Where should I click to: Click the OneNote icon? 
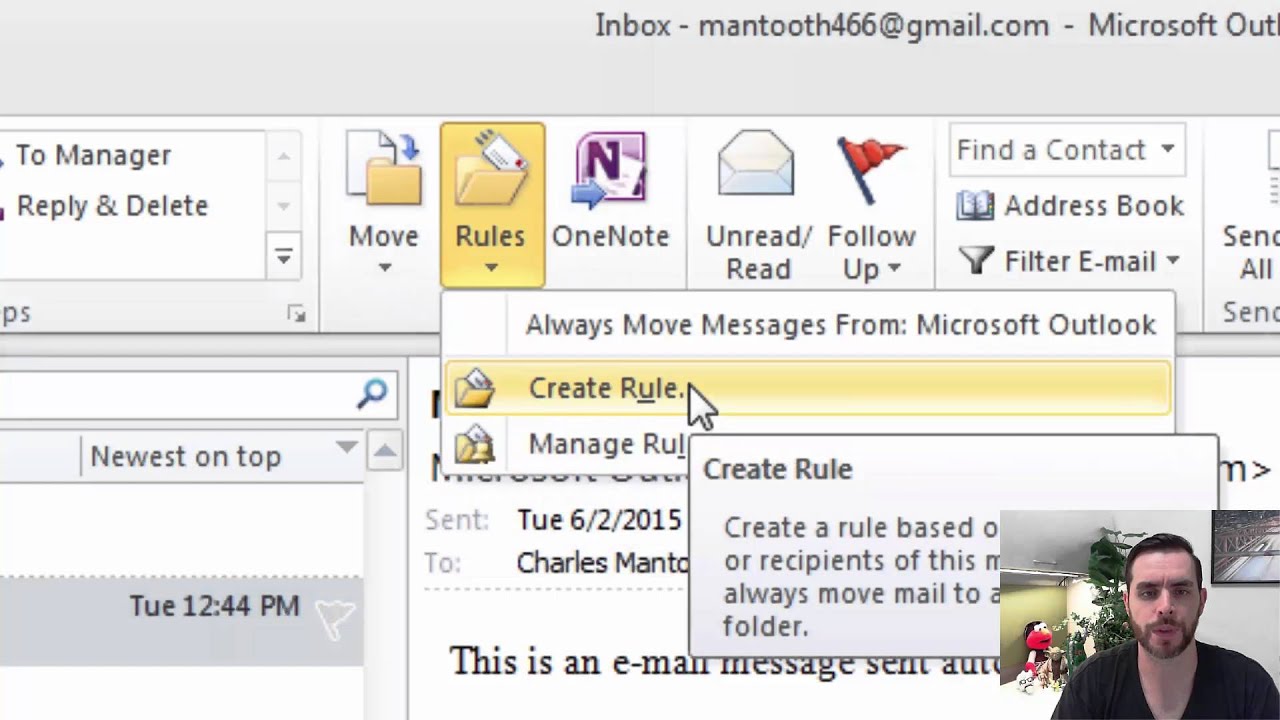[610, 171]
